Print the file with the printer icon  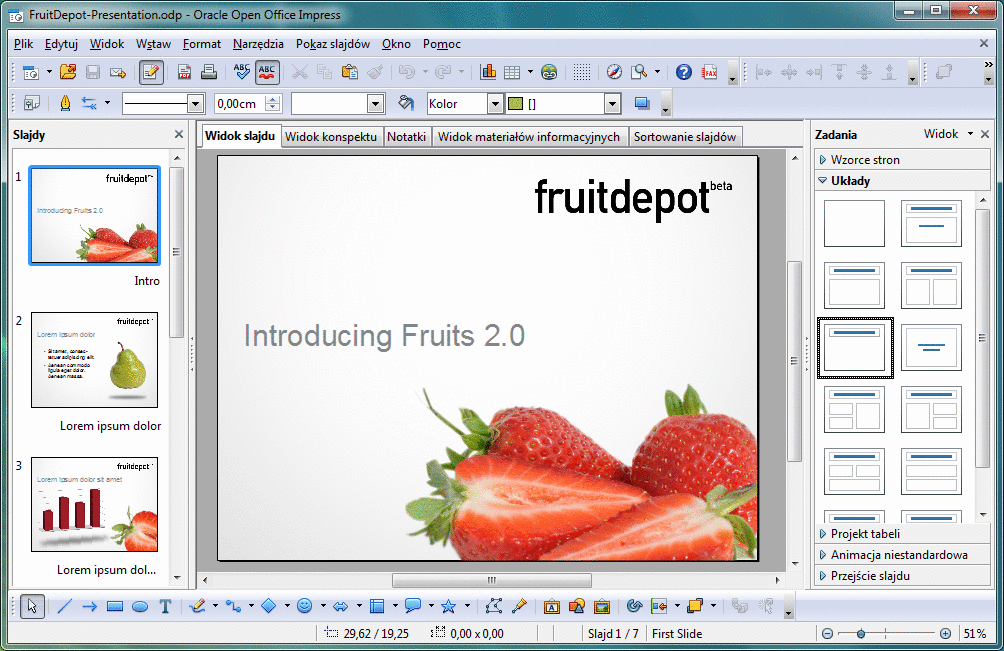point(209,72)
